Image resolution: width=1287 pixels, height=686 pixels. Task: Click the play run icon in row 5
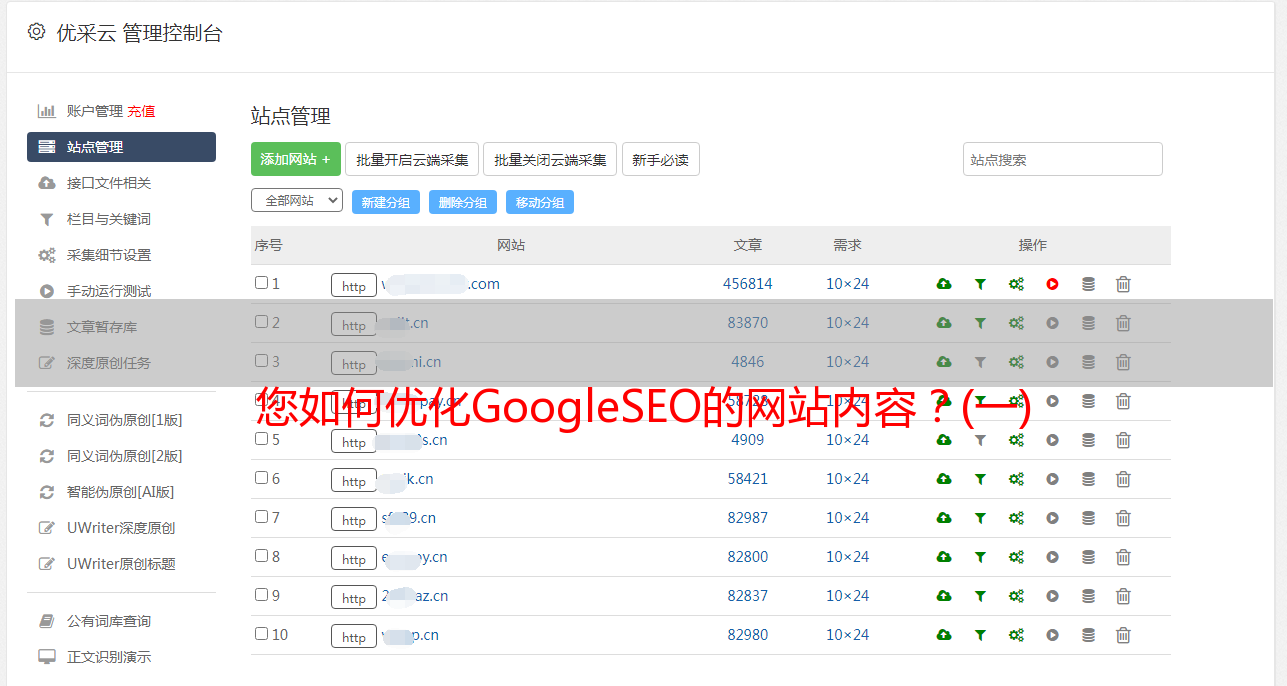(1052, 440)
